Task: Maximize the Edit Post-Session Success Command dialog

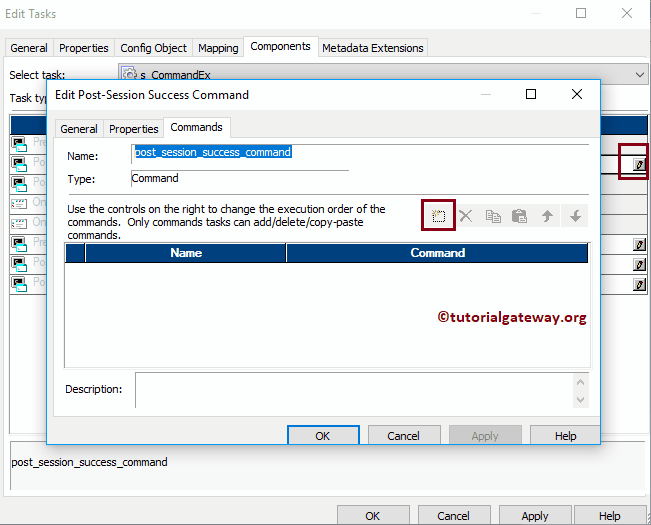Action: coord(531,94)
